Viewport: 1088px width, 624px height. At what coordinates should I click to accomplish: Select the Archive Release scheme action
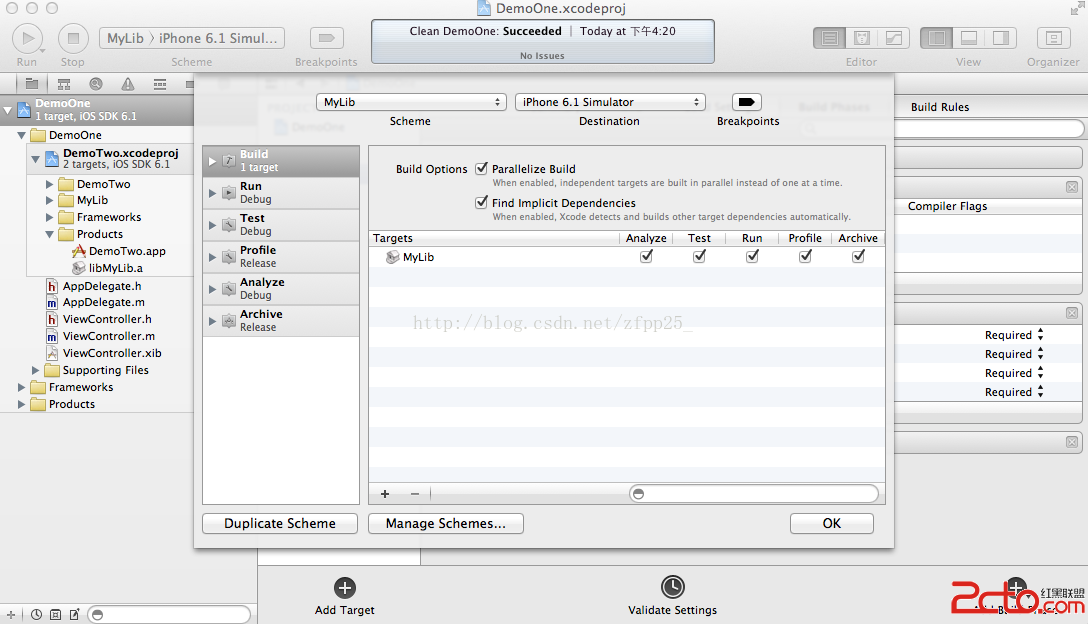tap(280, 320)
